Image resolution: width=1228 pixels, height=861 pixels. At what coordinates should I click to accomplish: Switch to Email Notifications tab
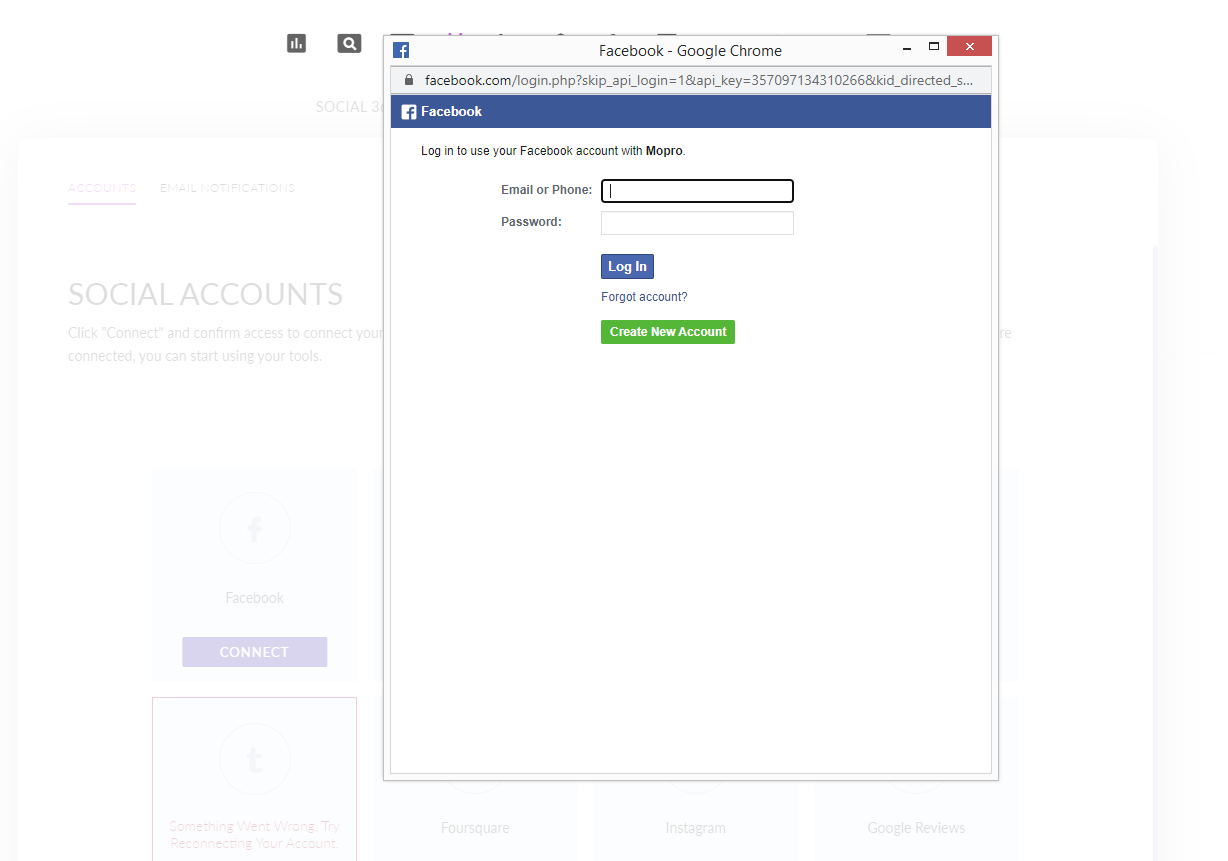click(x=227, y=188)
